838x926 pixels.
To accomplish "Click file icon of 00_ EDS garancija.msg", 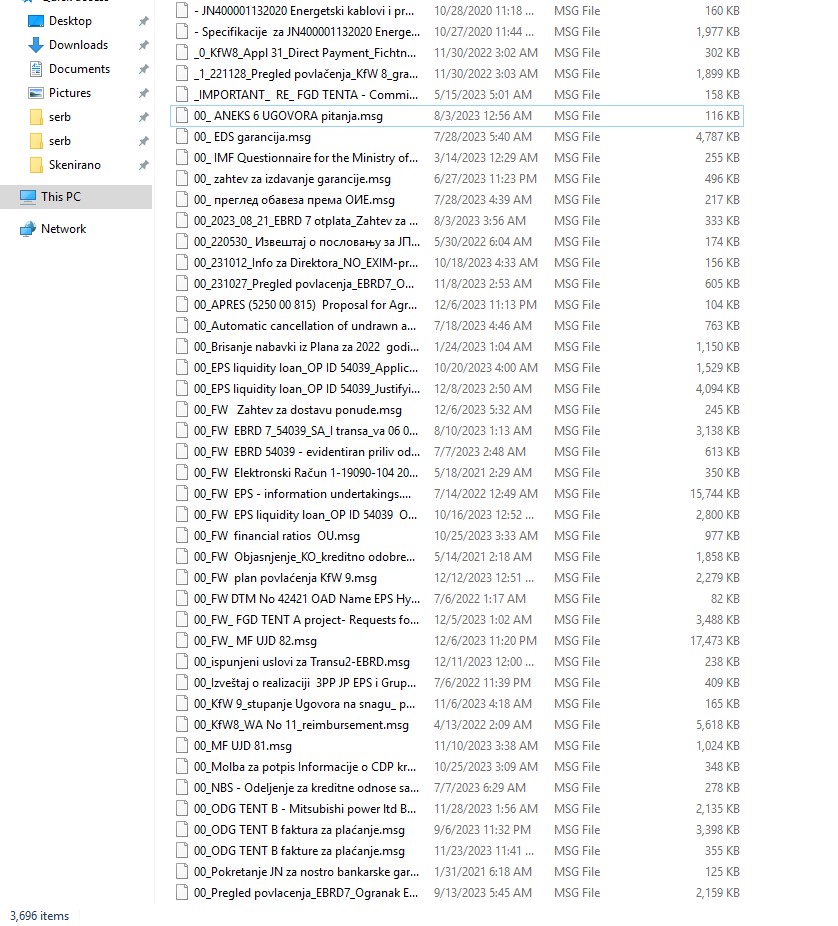I will coord(182,137).
